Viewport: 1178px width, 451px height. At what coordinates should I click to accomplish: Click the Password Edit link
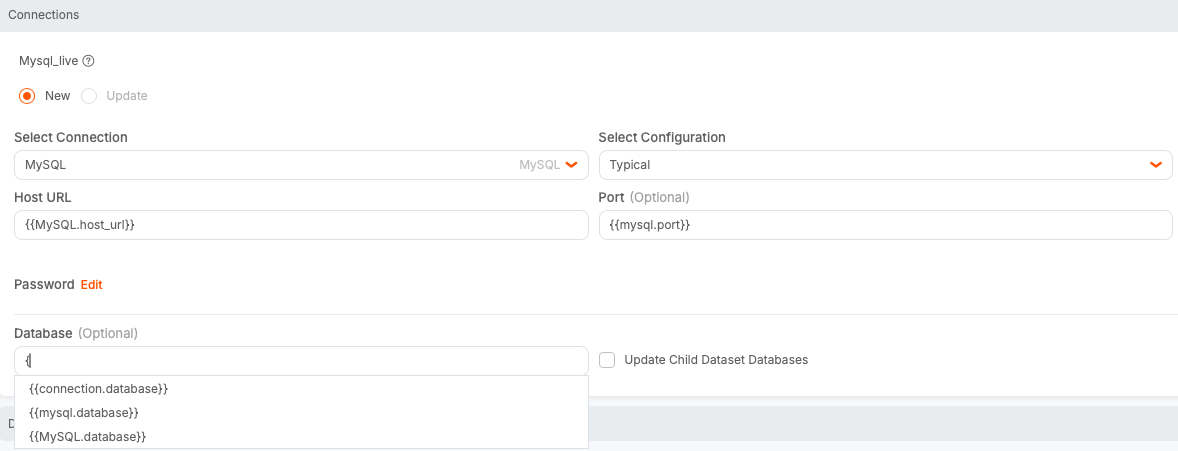coord(92,285)
